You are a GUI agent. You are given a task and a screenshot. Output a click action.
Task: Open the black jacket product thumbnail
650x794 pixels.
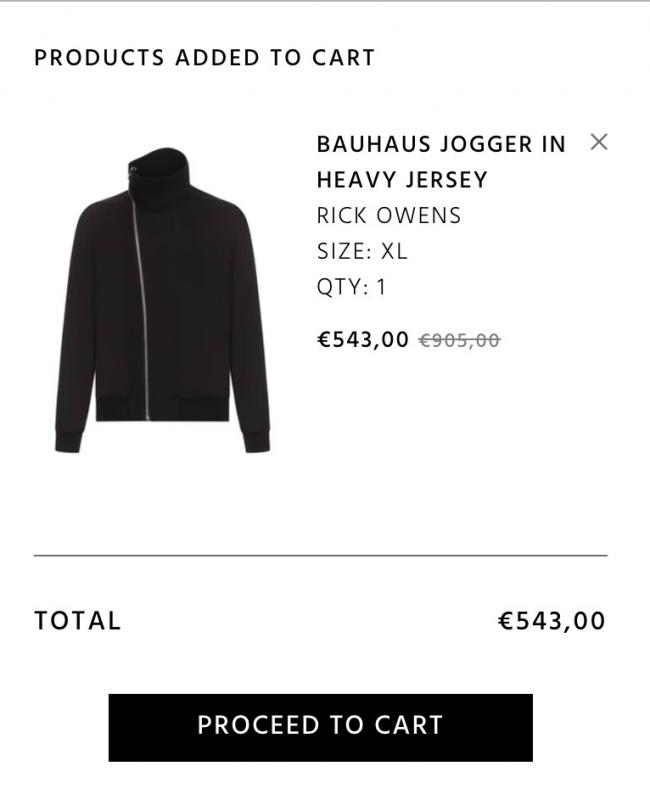click(x=162, y=300)
